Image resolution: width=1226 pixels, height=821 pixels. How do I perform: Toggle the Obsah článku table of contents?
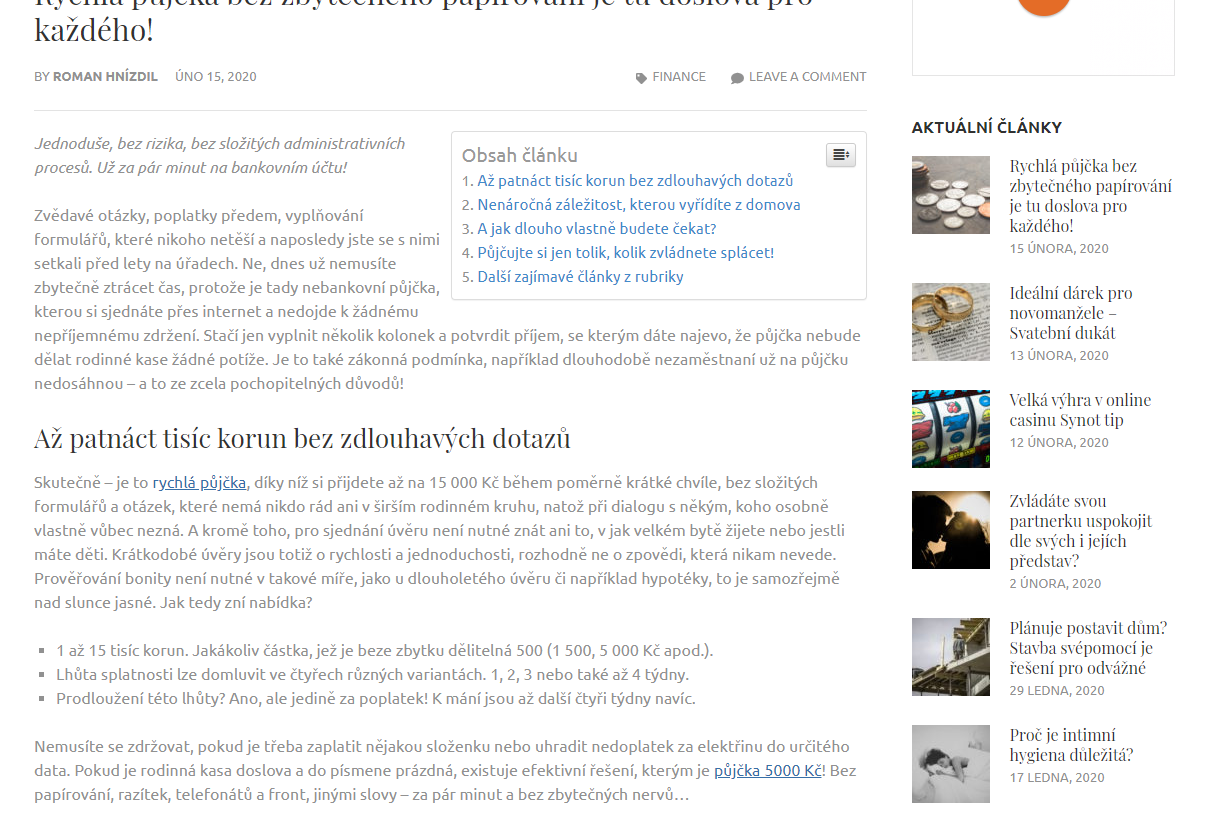[840, 155]
